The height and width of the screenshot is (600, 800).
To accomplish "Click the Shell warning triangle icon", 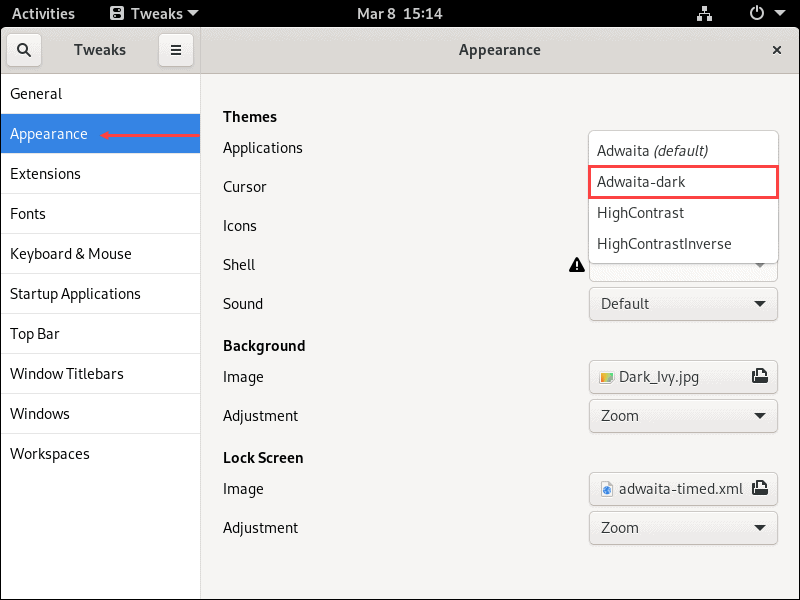I will [x=577, y=265].
